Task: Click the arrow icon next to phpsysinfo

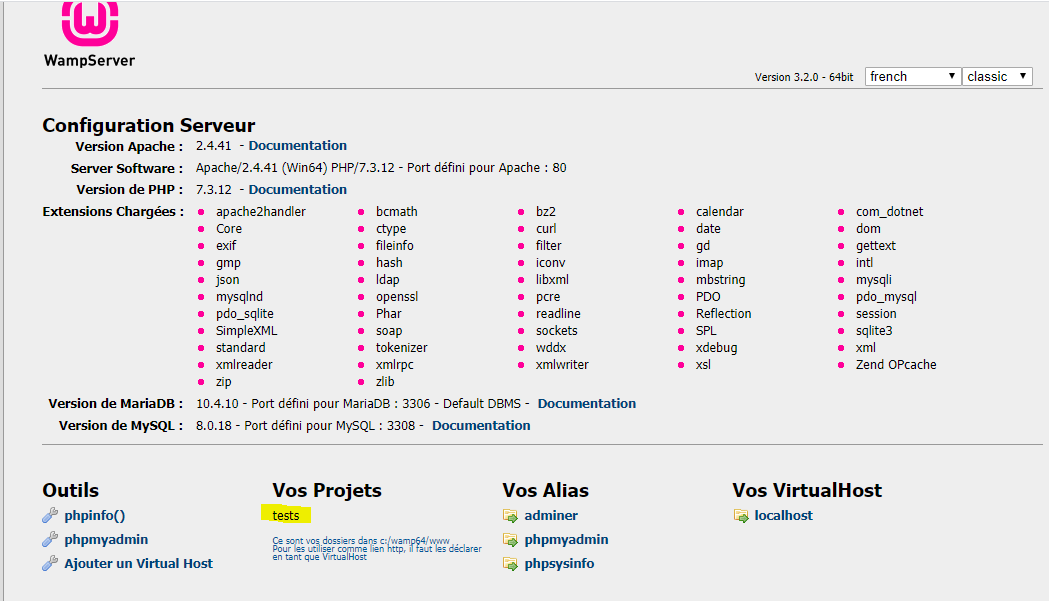Action: point(508,563)
